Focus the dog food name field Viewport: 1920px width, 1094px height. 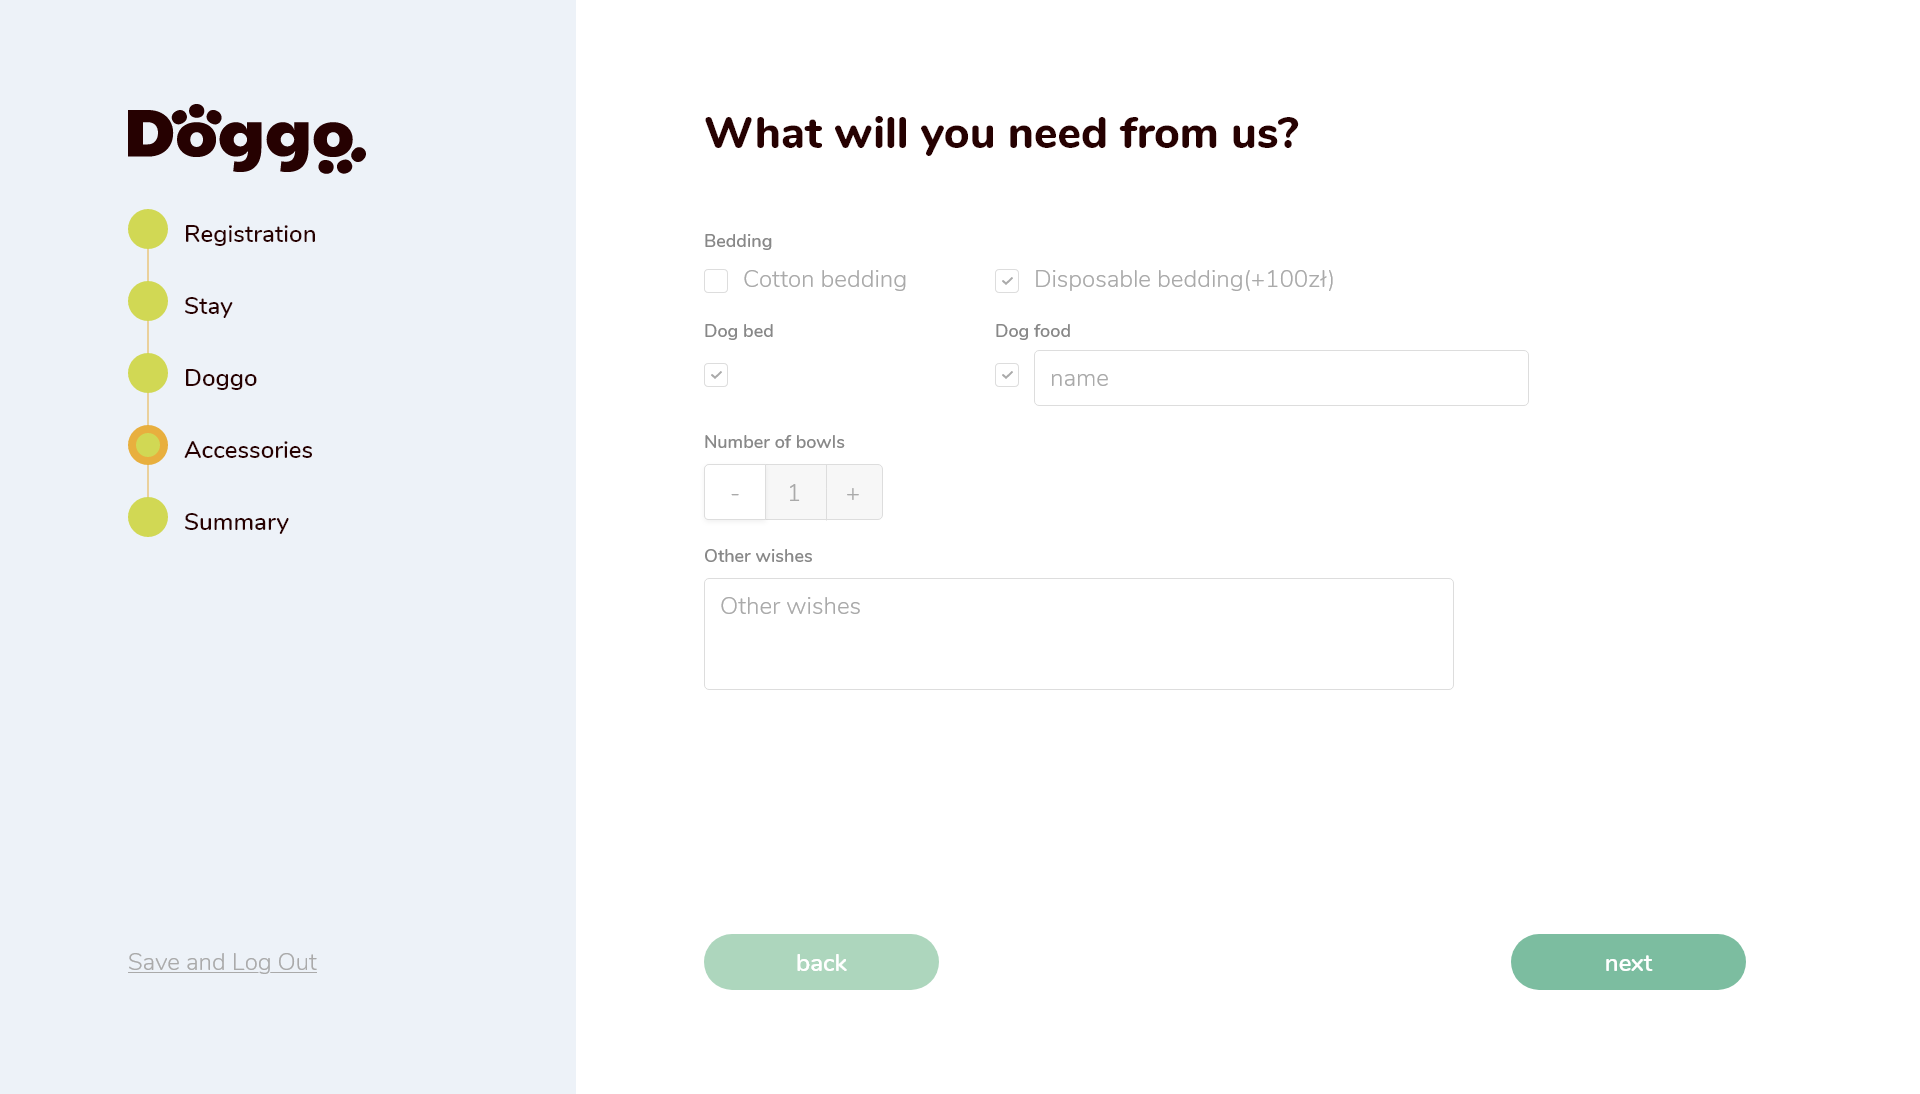click(1280, 378)
